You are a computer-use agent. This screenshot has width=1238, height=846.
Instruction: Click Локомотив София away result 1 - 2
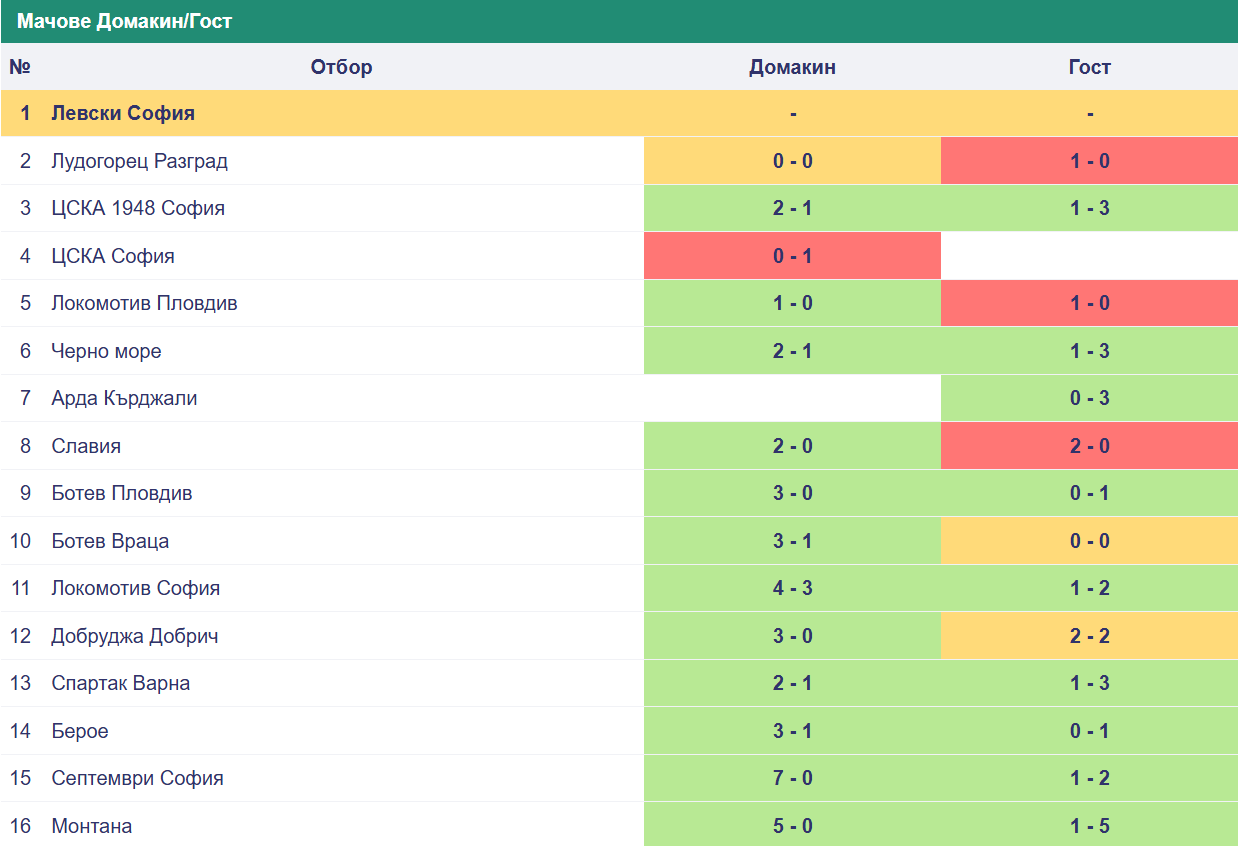click(x=1089, y=588)
